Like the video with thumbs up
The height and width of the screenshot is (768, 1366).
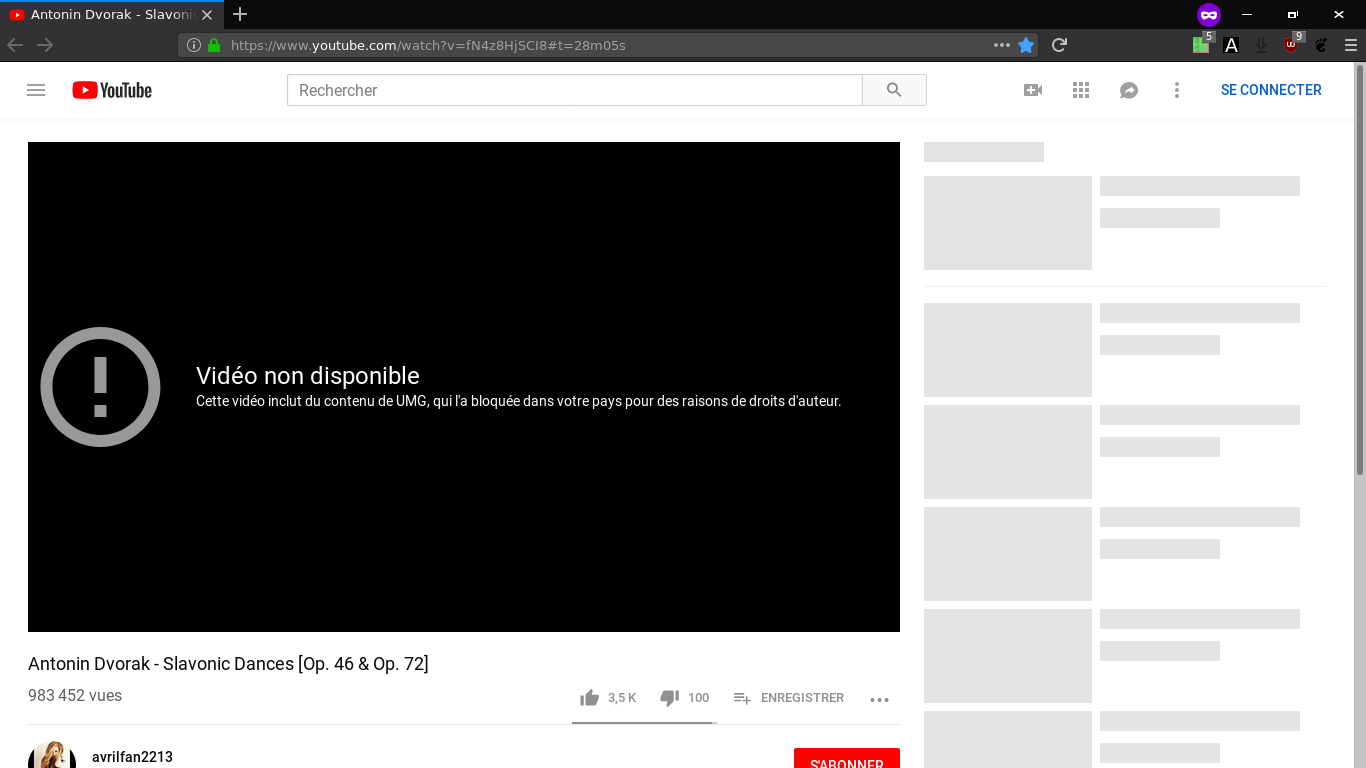pos(590,698)
